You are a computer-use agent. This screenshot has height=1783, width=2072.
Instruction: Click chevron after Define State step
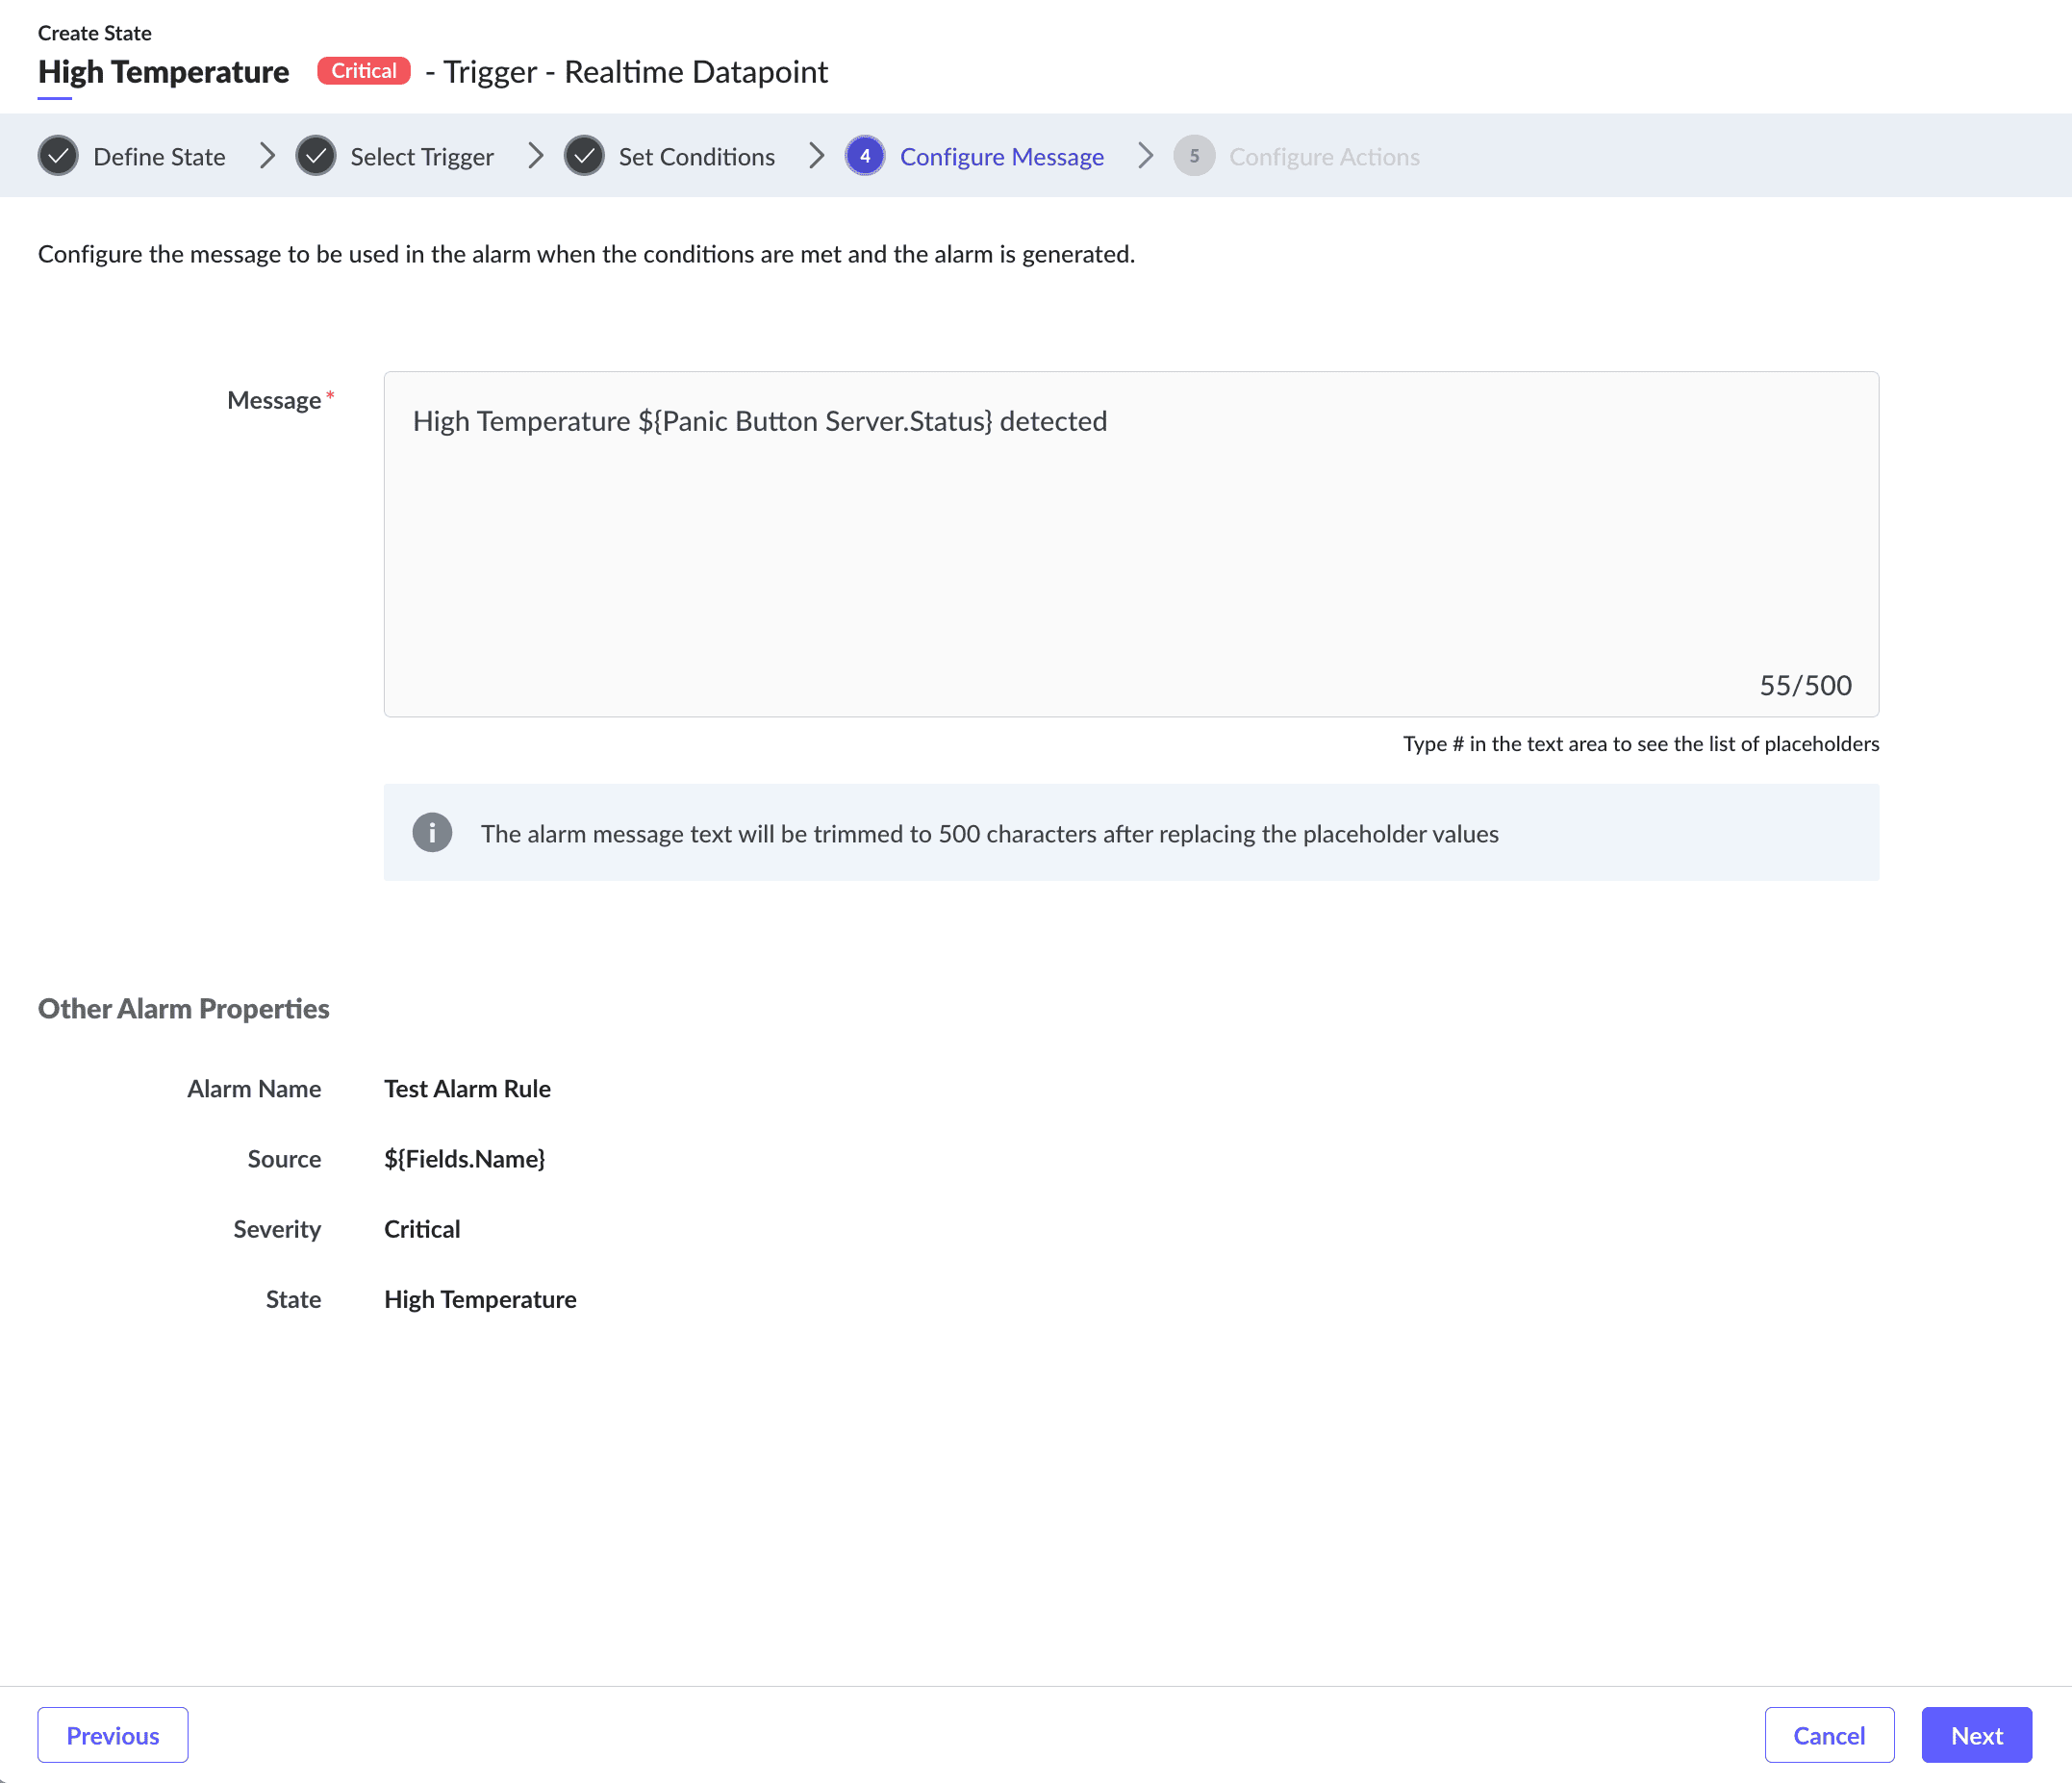pos(267,156)
